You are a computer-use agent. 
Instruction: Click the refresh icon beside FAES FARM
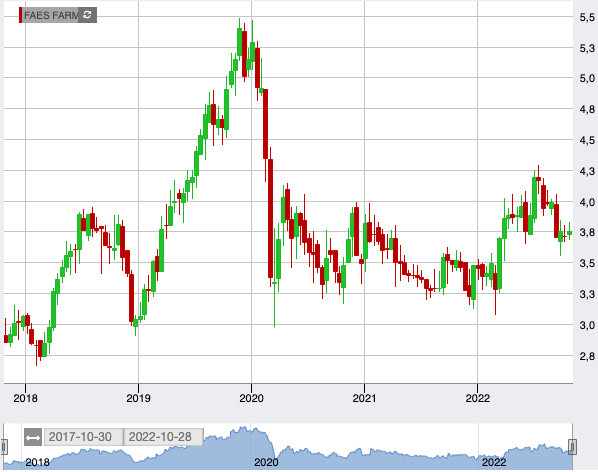pyautogui.click(x=87, y=15)
